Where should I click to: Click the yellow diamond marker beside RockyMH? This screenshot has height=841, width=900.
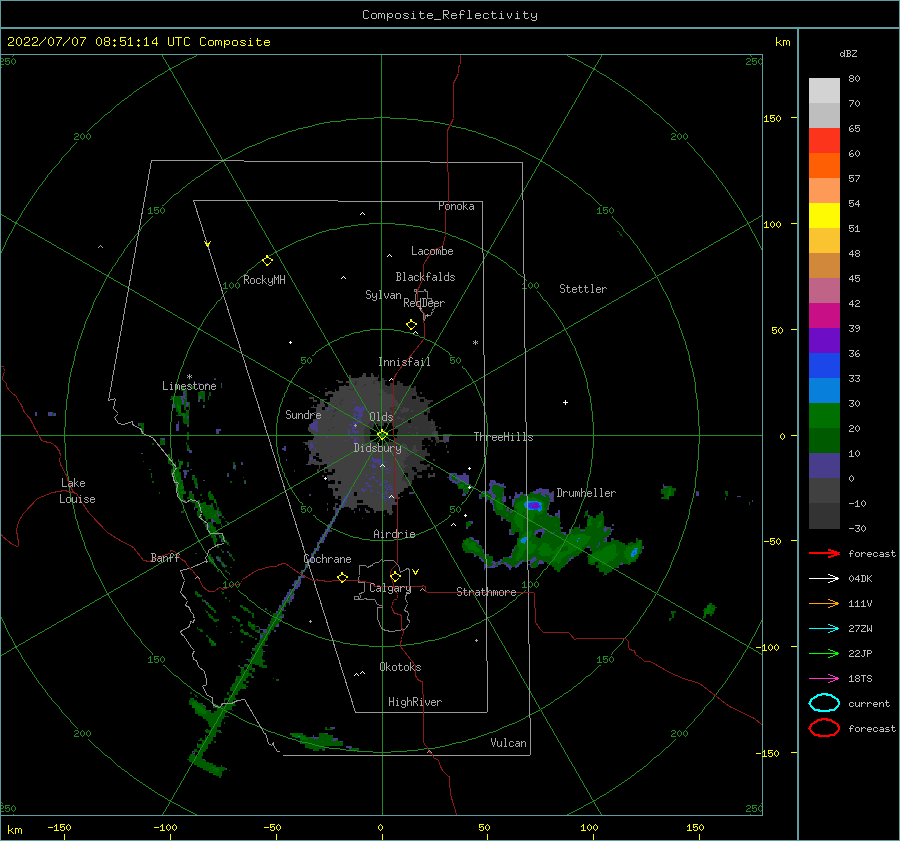click(267, 261)
